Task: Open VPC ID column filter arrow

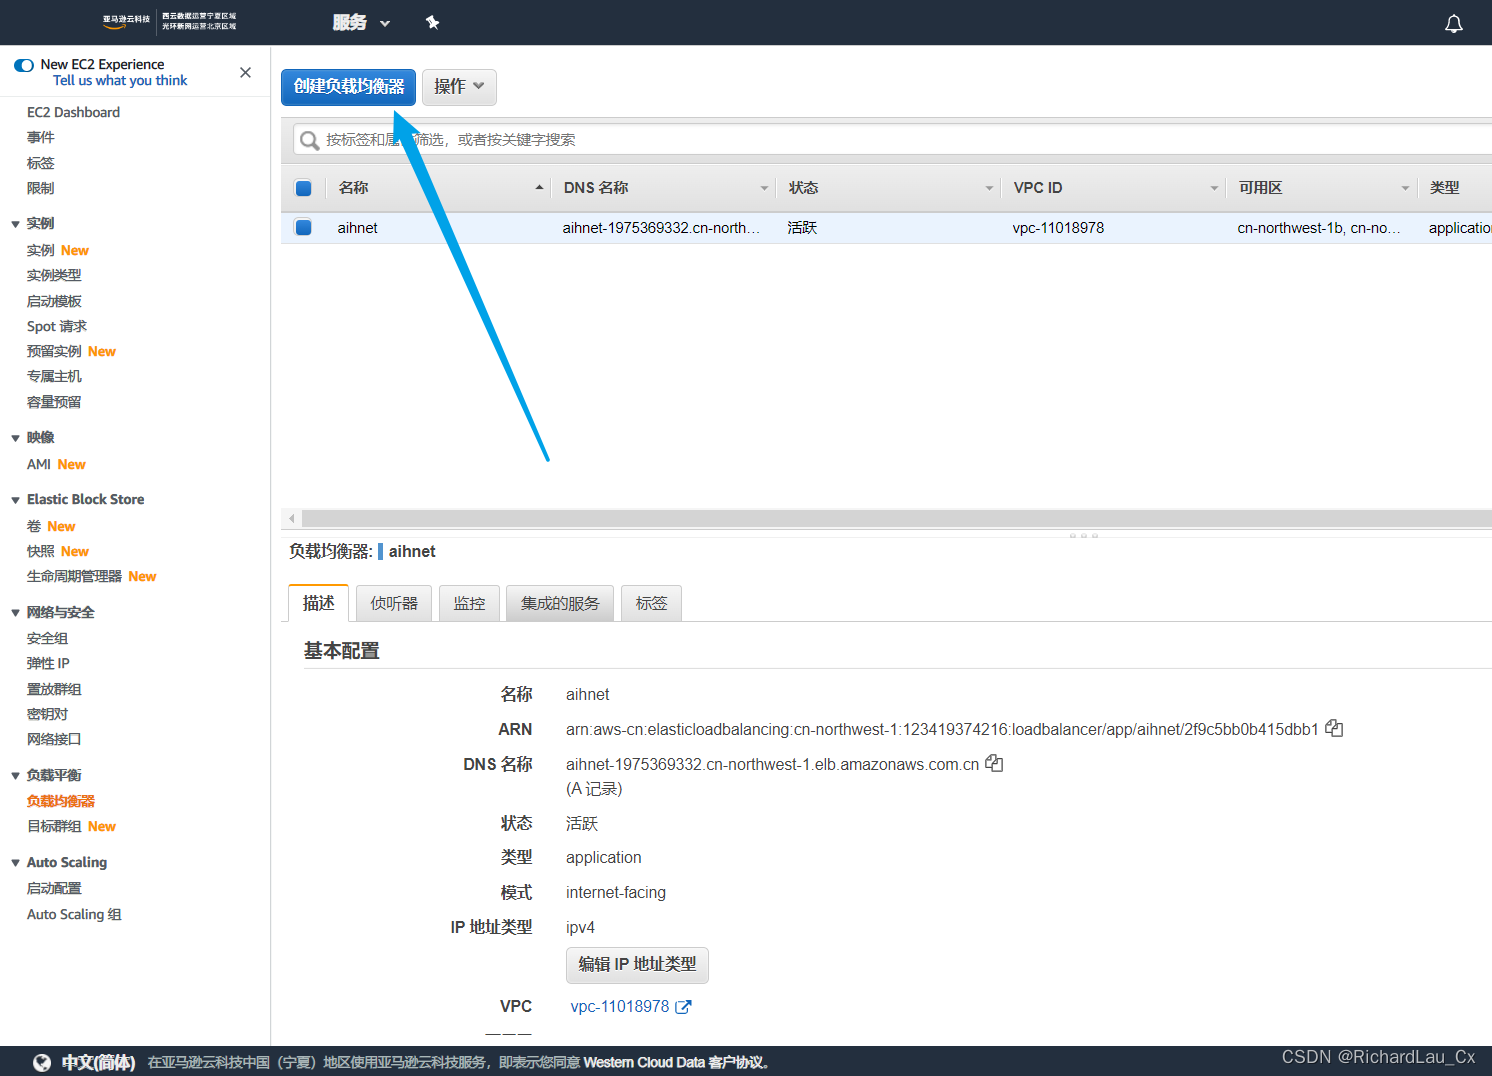Action: pos(1214,188)
